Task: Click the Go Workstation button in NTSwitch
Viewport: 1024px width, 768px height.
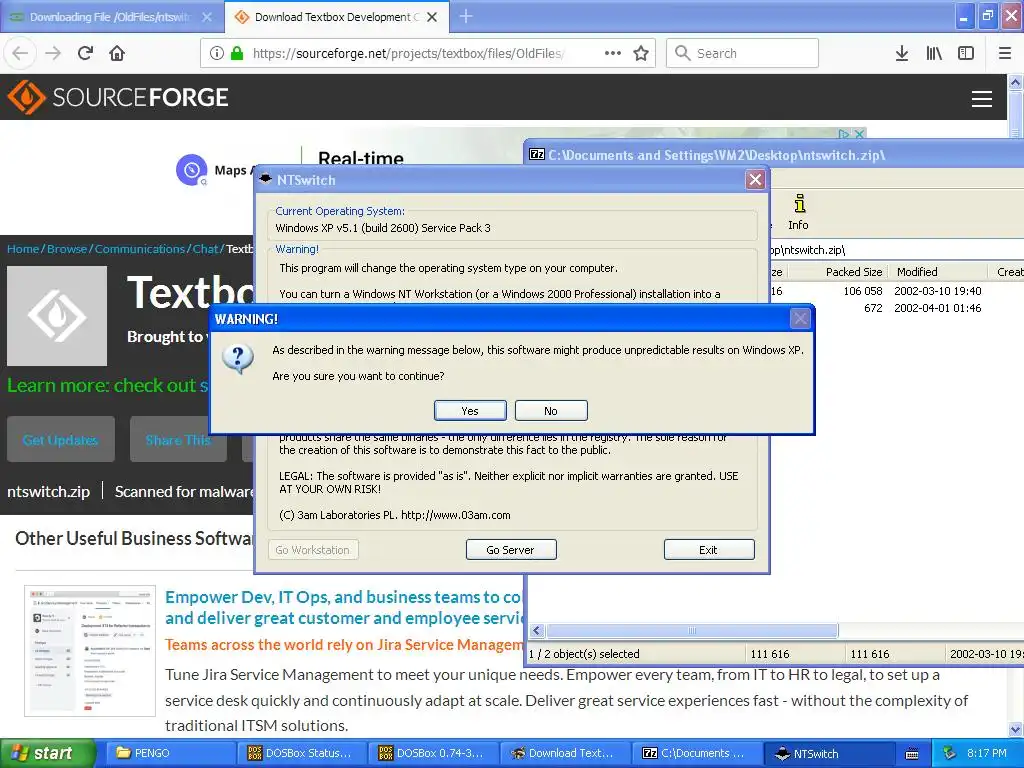Action: click(313, 550)
